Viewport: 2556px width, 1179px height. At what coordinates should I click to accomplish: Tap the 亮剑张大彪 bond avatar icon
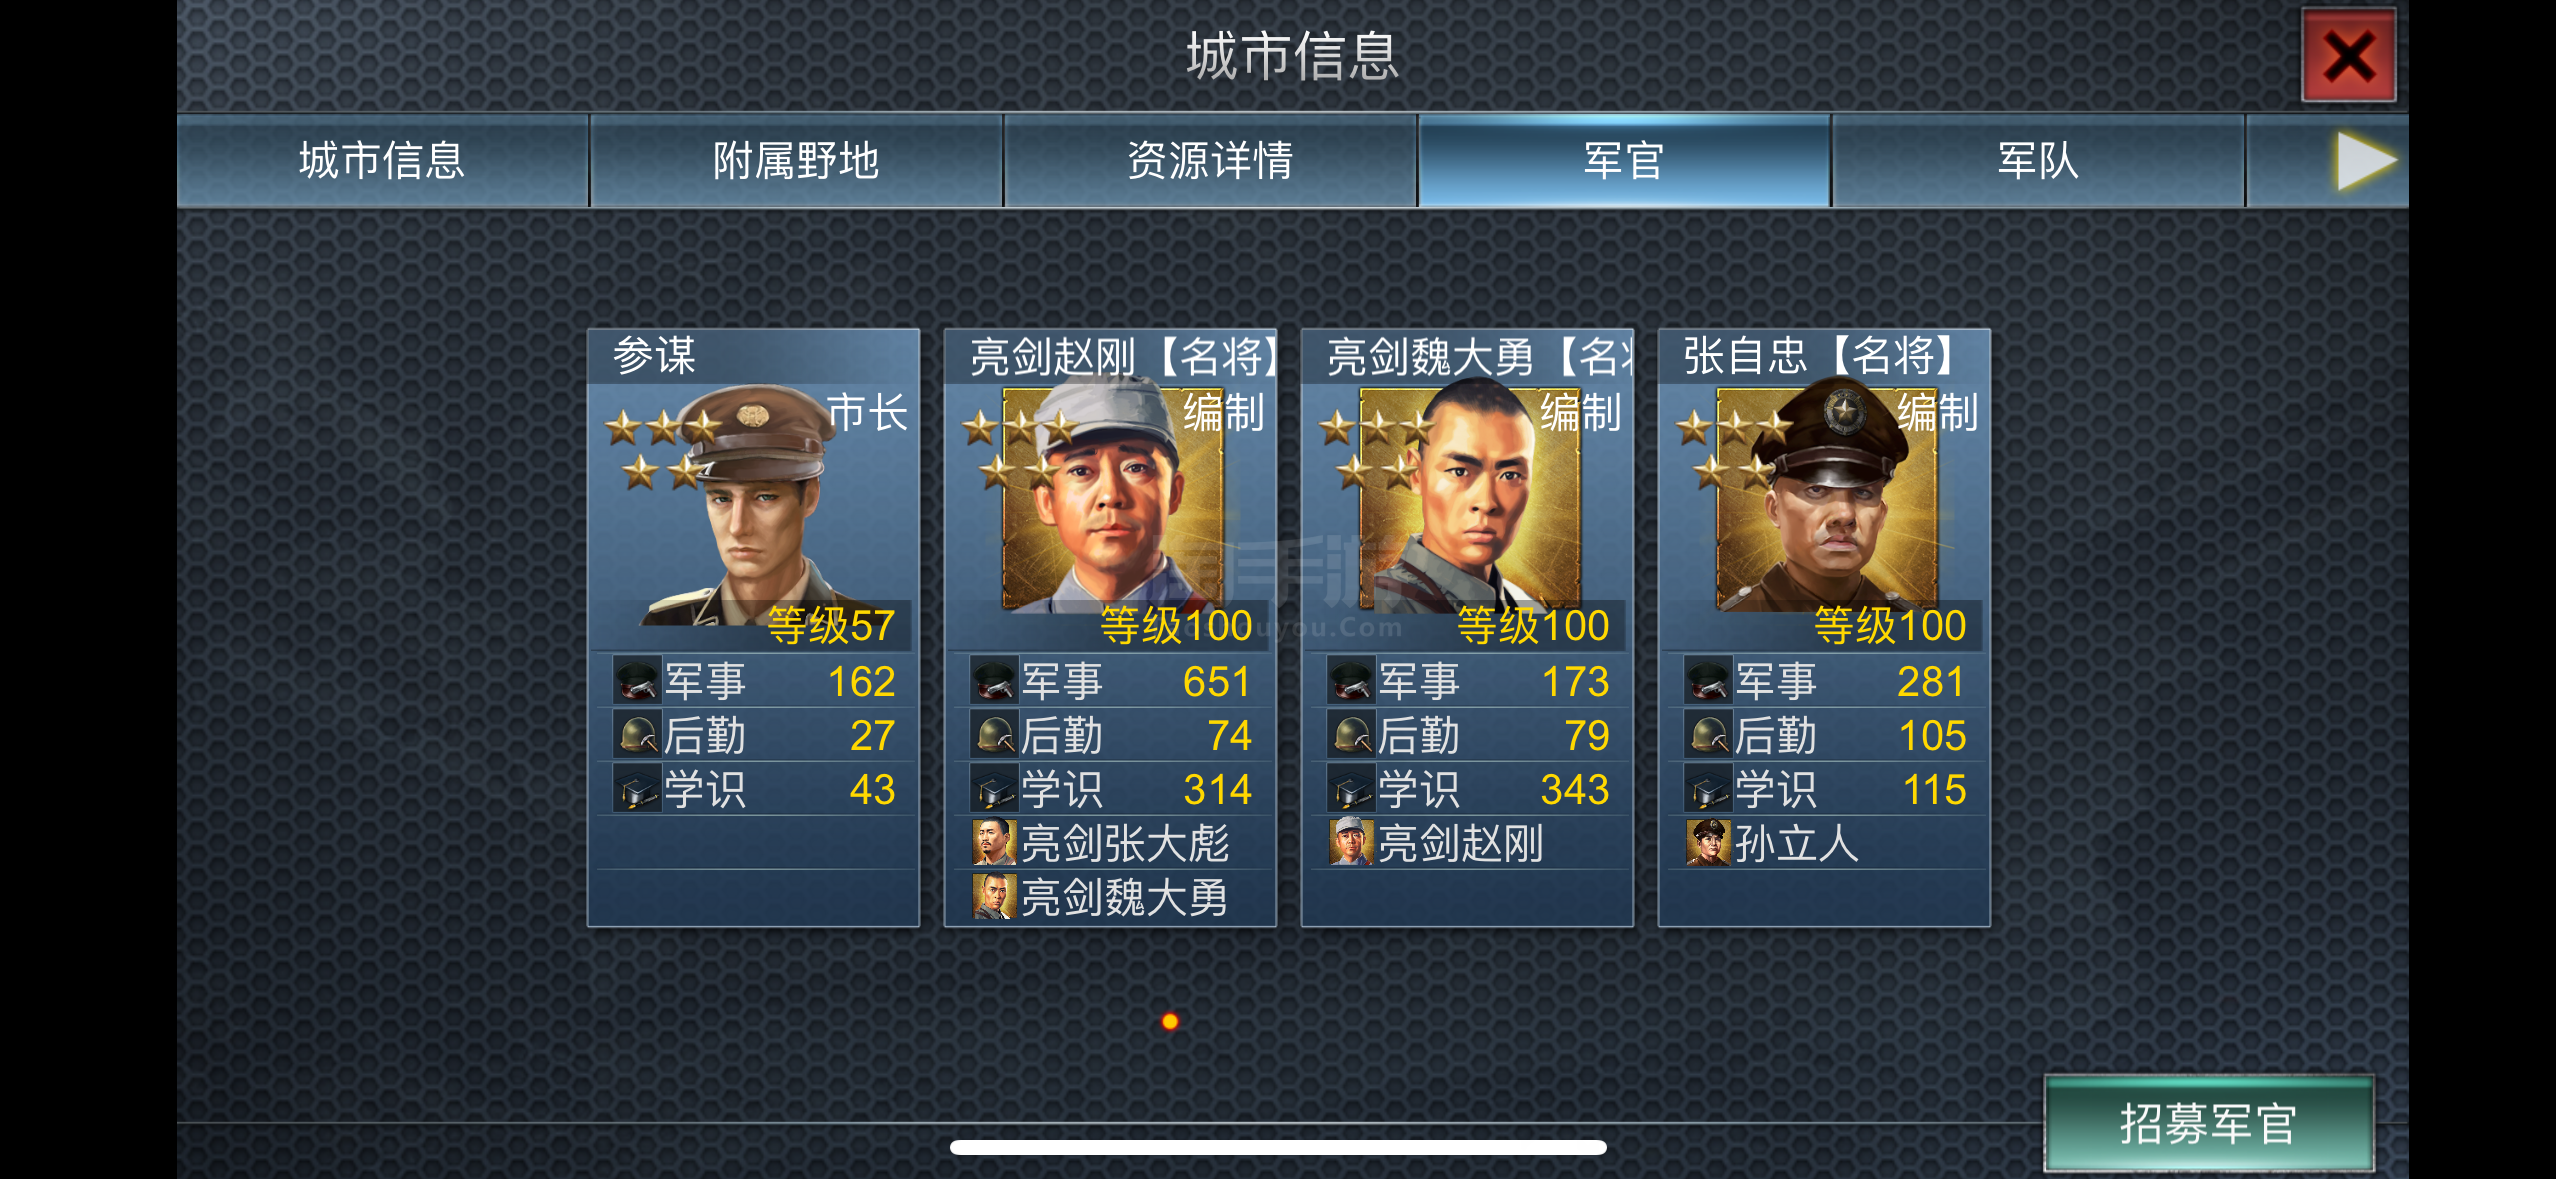coord(995,843)
